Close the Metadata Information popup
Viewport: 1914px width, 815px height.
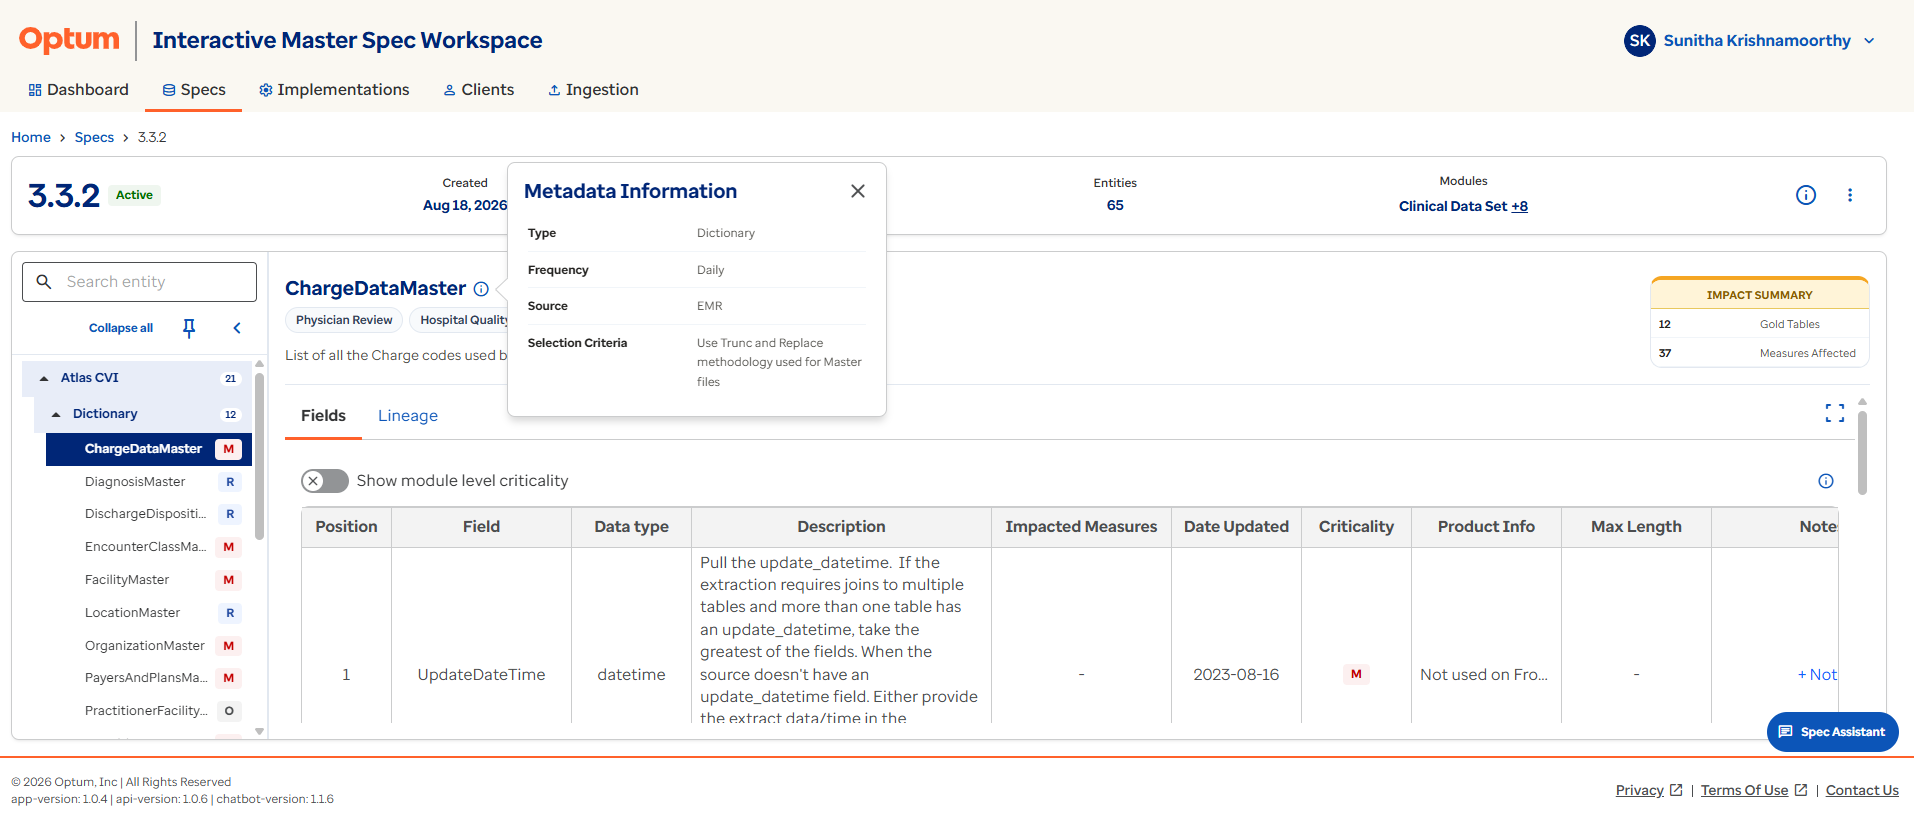[x=858, y=191]
